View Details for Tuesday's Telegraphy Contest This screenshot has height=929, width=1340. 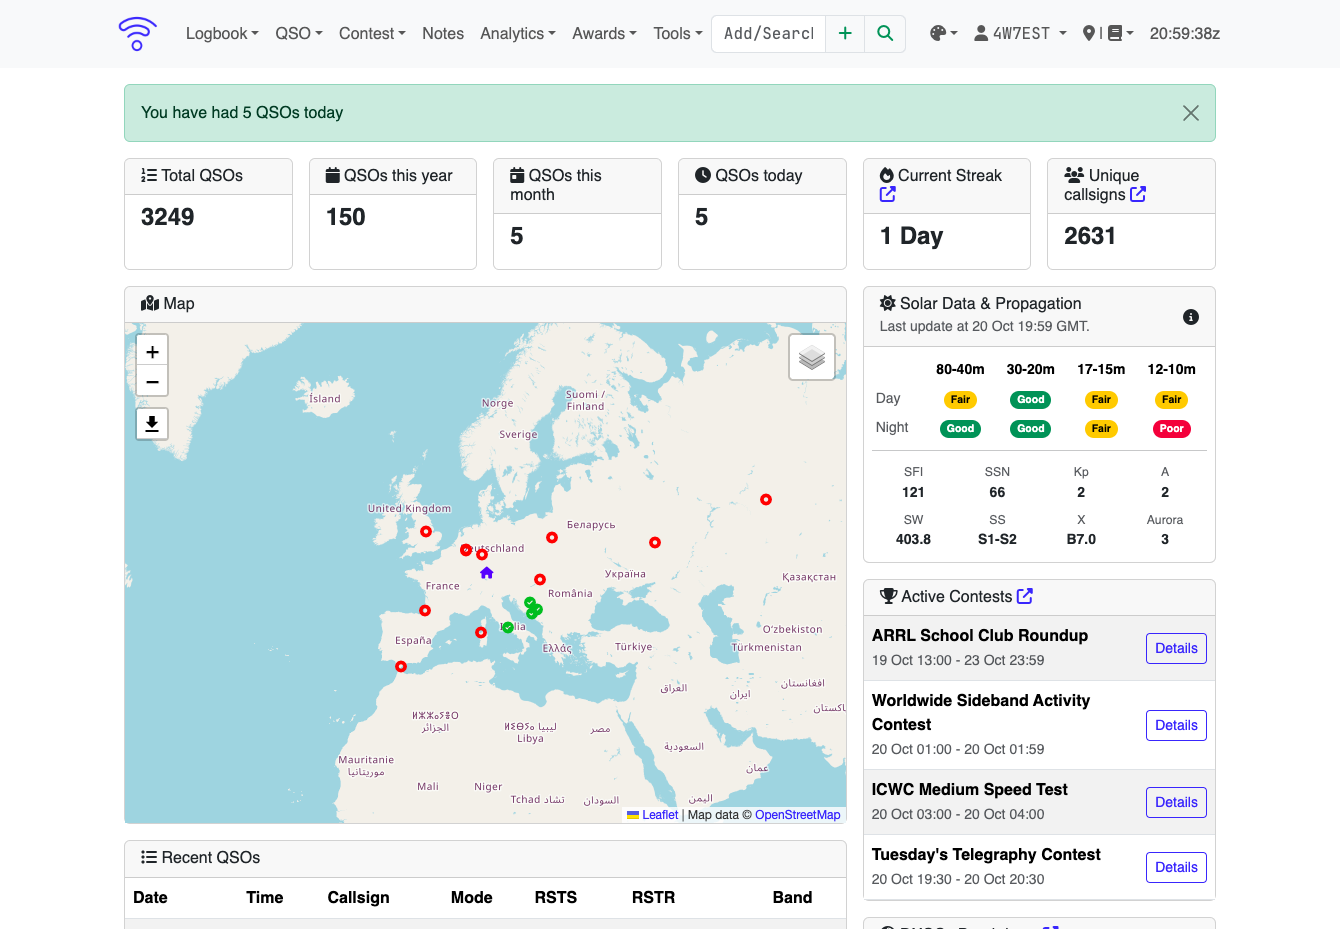pyautogui.click(x=1176, y=868)
